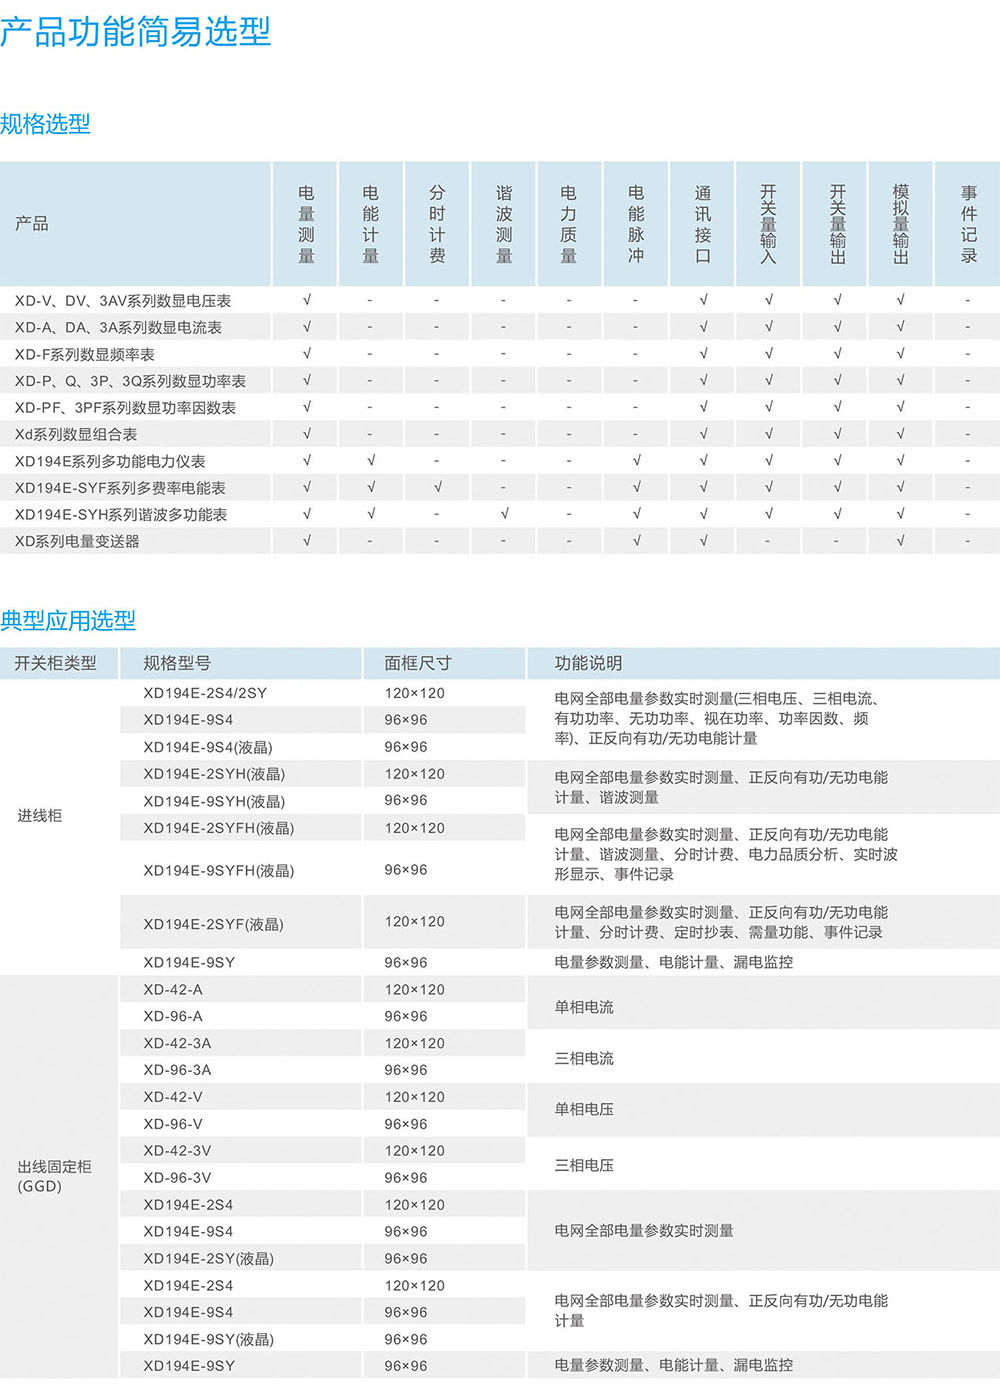Click the 典型应用选型 section heading
The image size is (1000, 1395).
point(68,620)
